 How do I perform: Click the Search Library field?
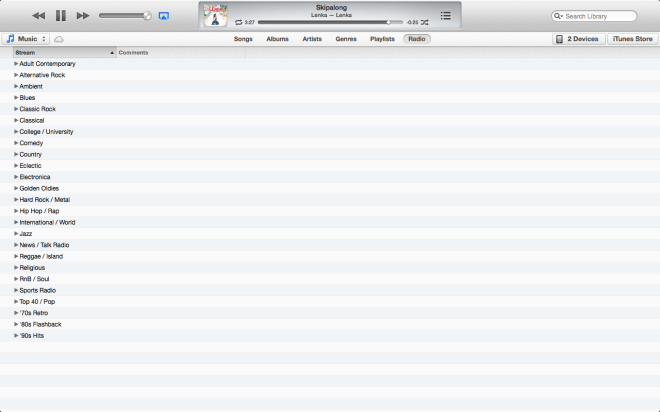(x=598, y=16)
